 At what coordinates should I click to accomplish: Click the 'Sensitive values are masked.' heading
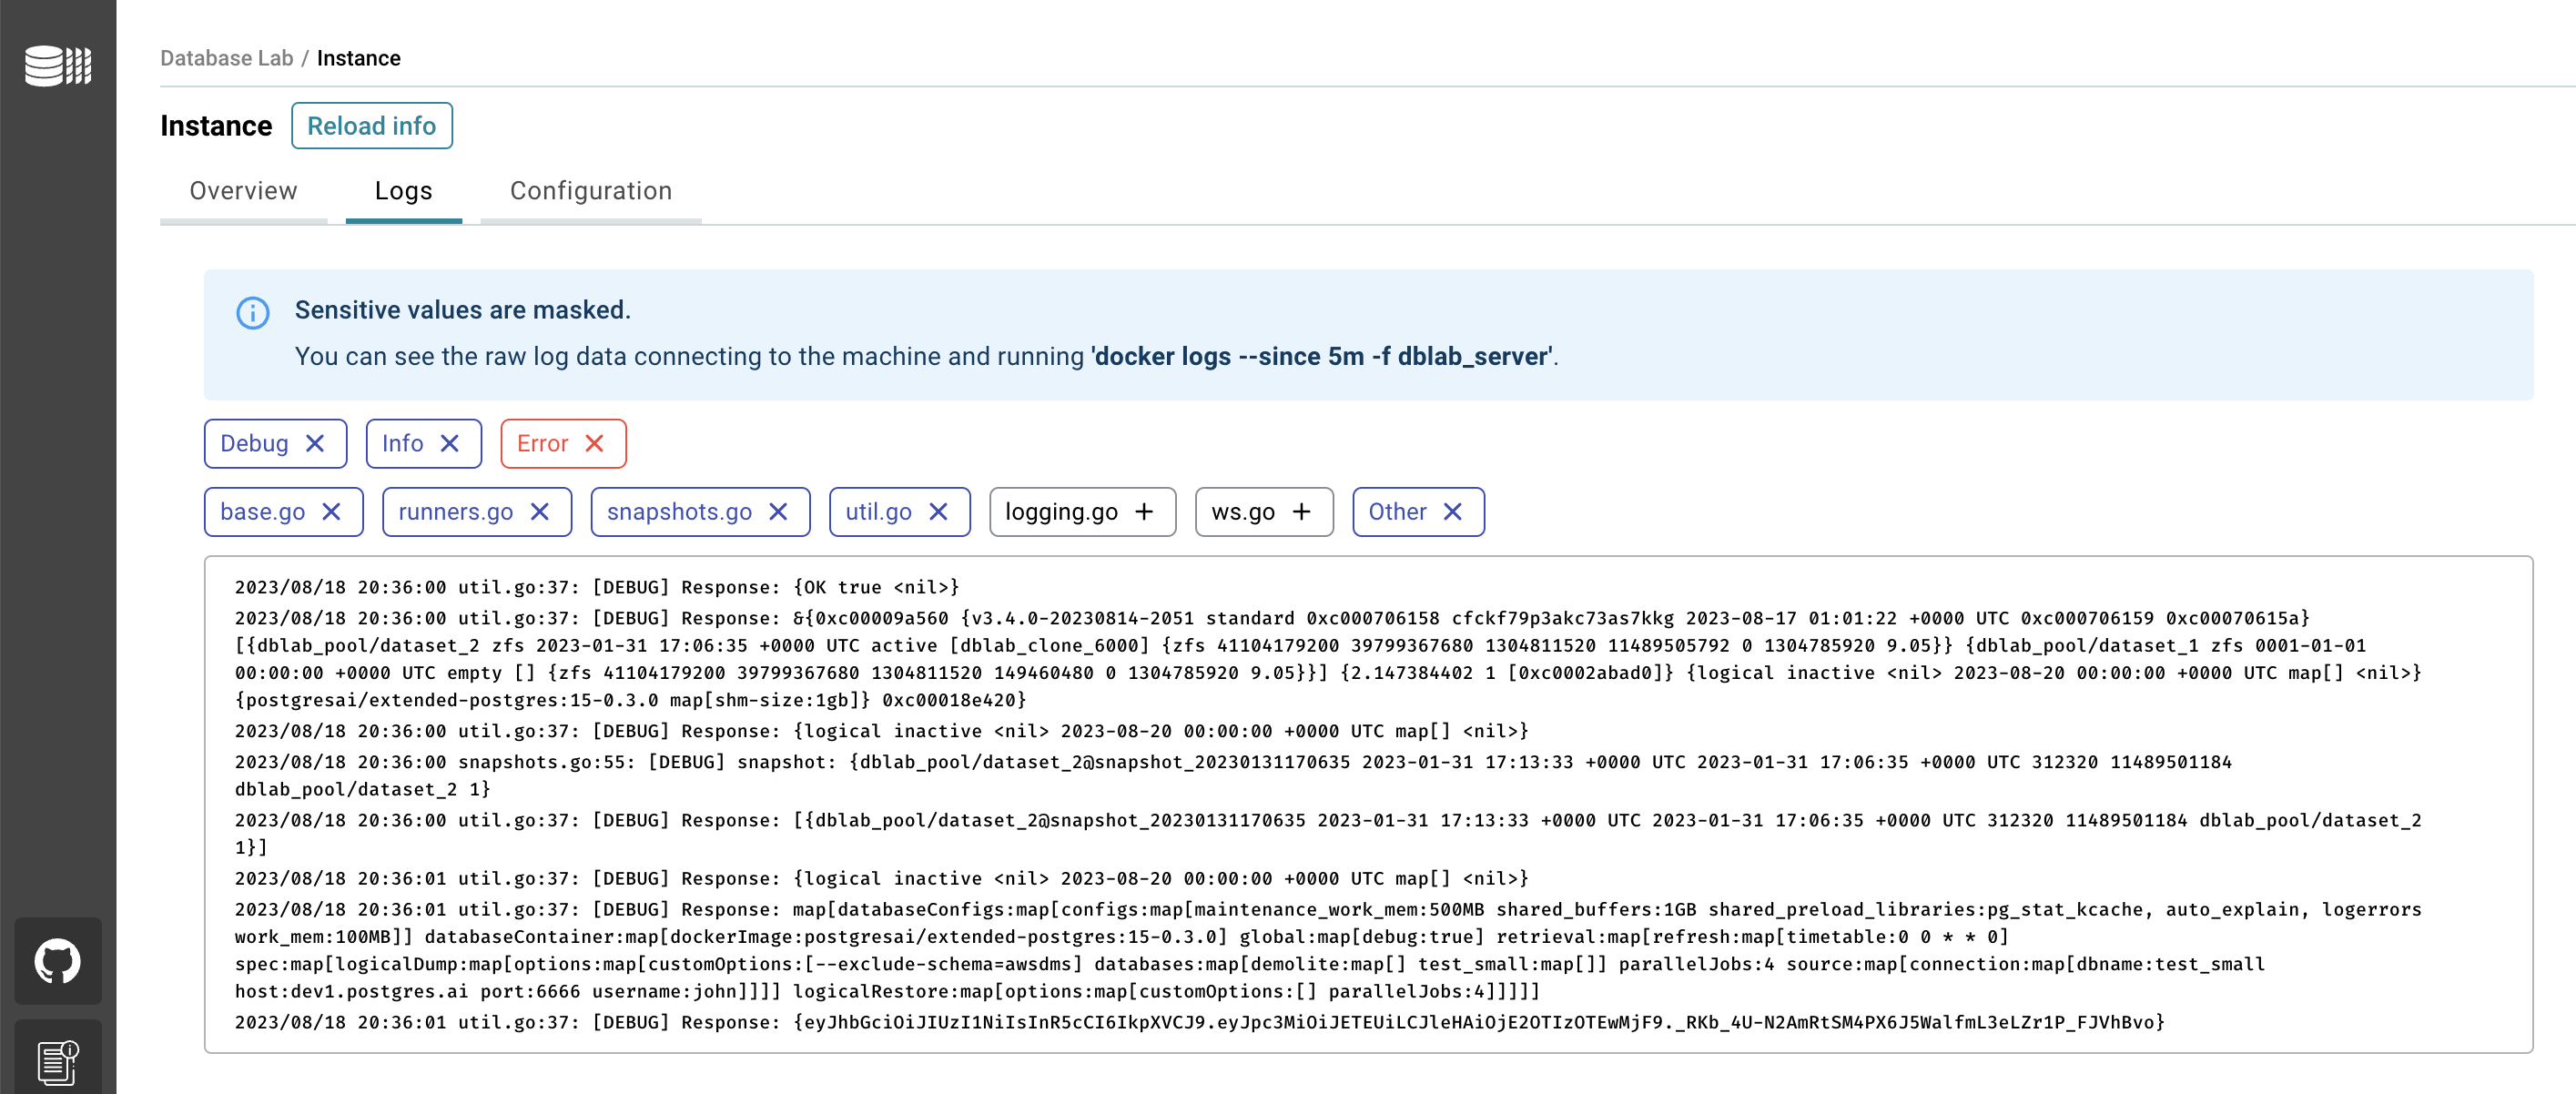point(463,310)
